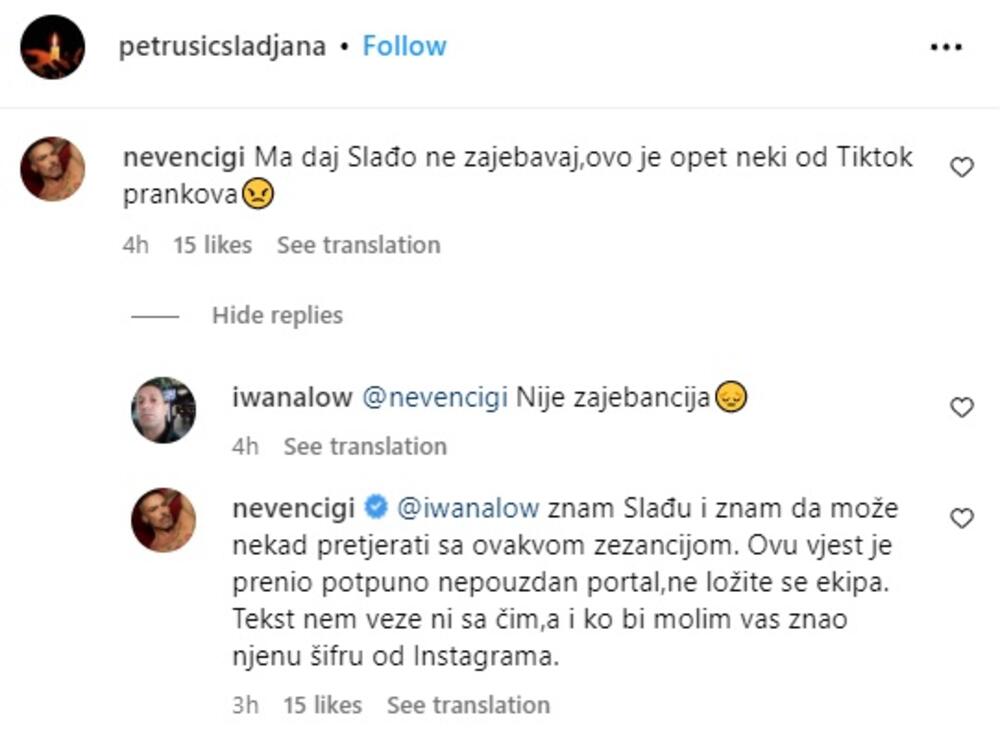See translation of the top comment

358,245
